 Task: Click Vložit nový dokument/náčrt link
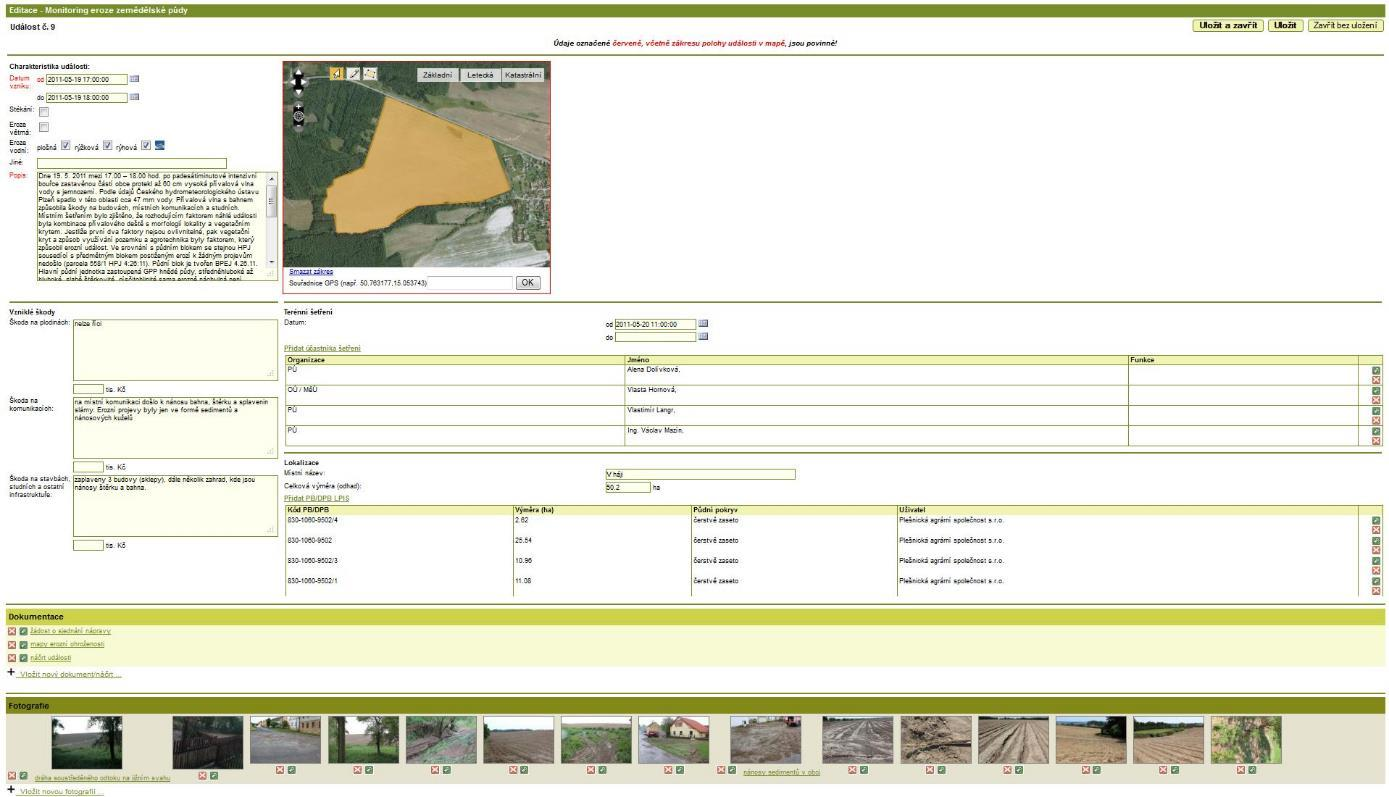(x=69, y=675)
